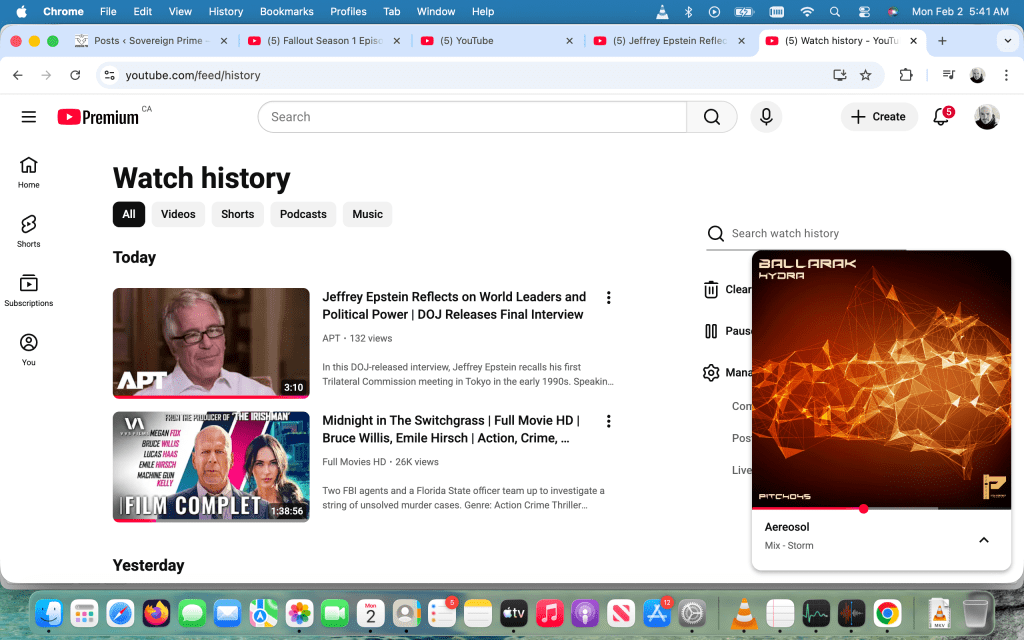Click the search magnifier button

pyautogui.click(x=711, y=117)
